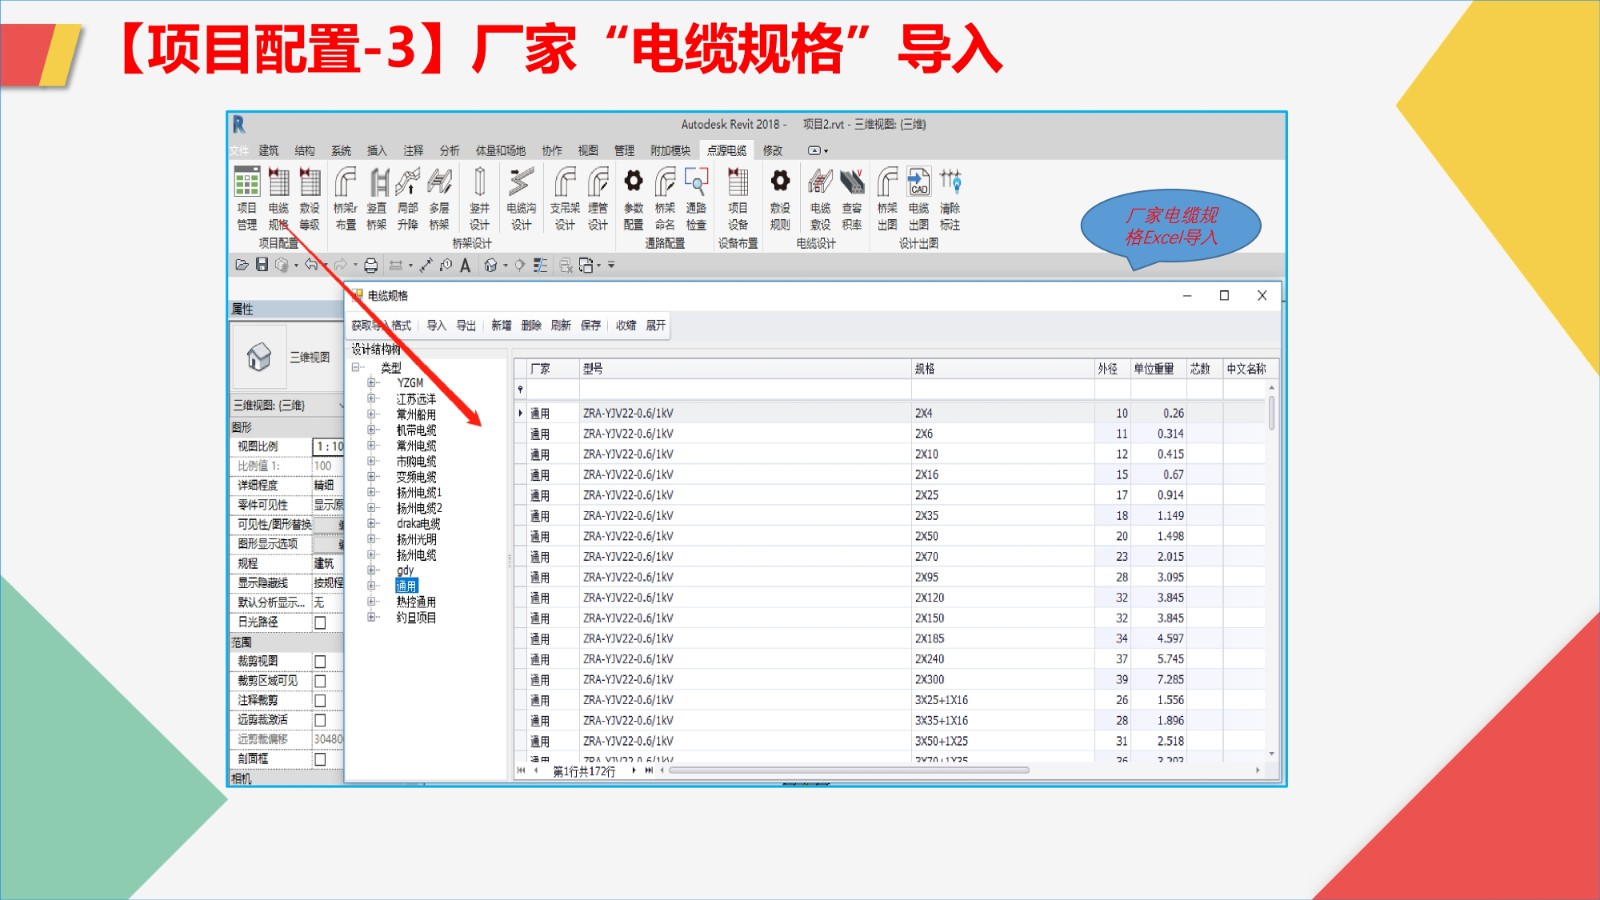Open the 建筑 ribbon tab

(x=269, y=151)
